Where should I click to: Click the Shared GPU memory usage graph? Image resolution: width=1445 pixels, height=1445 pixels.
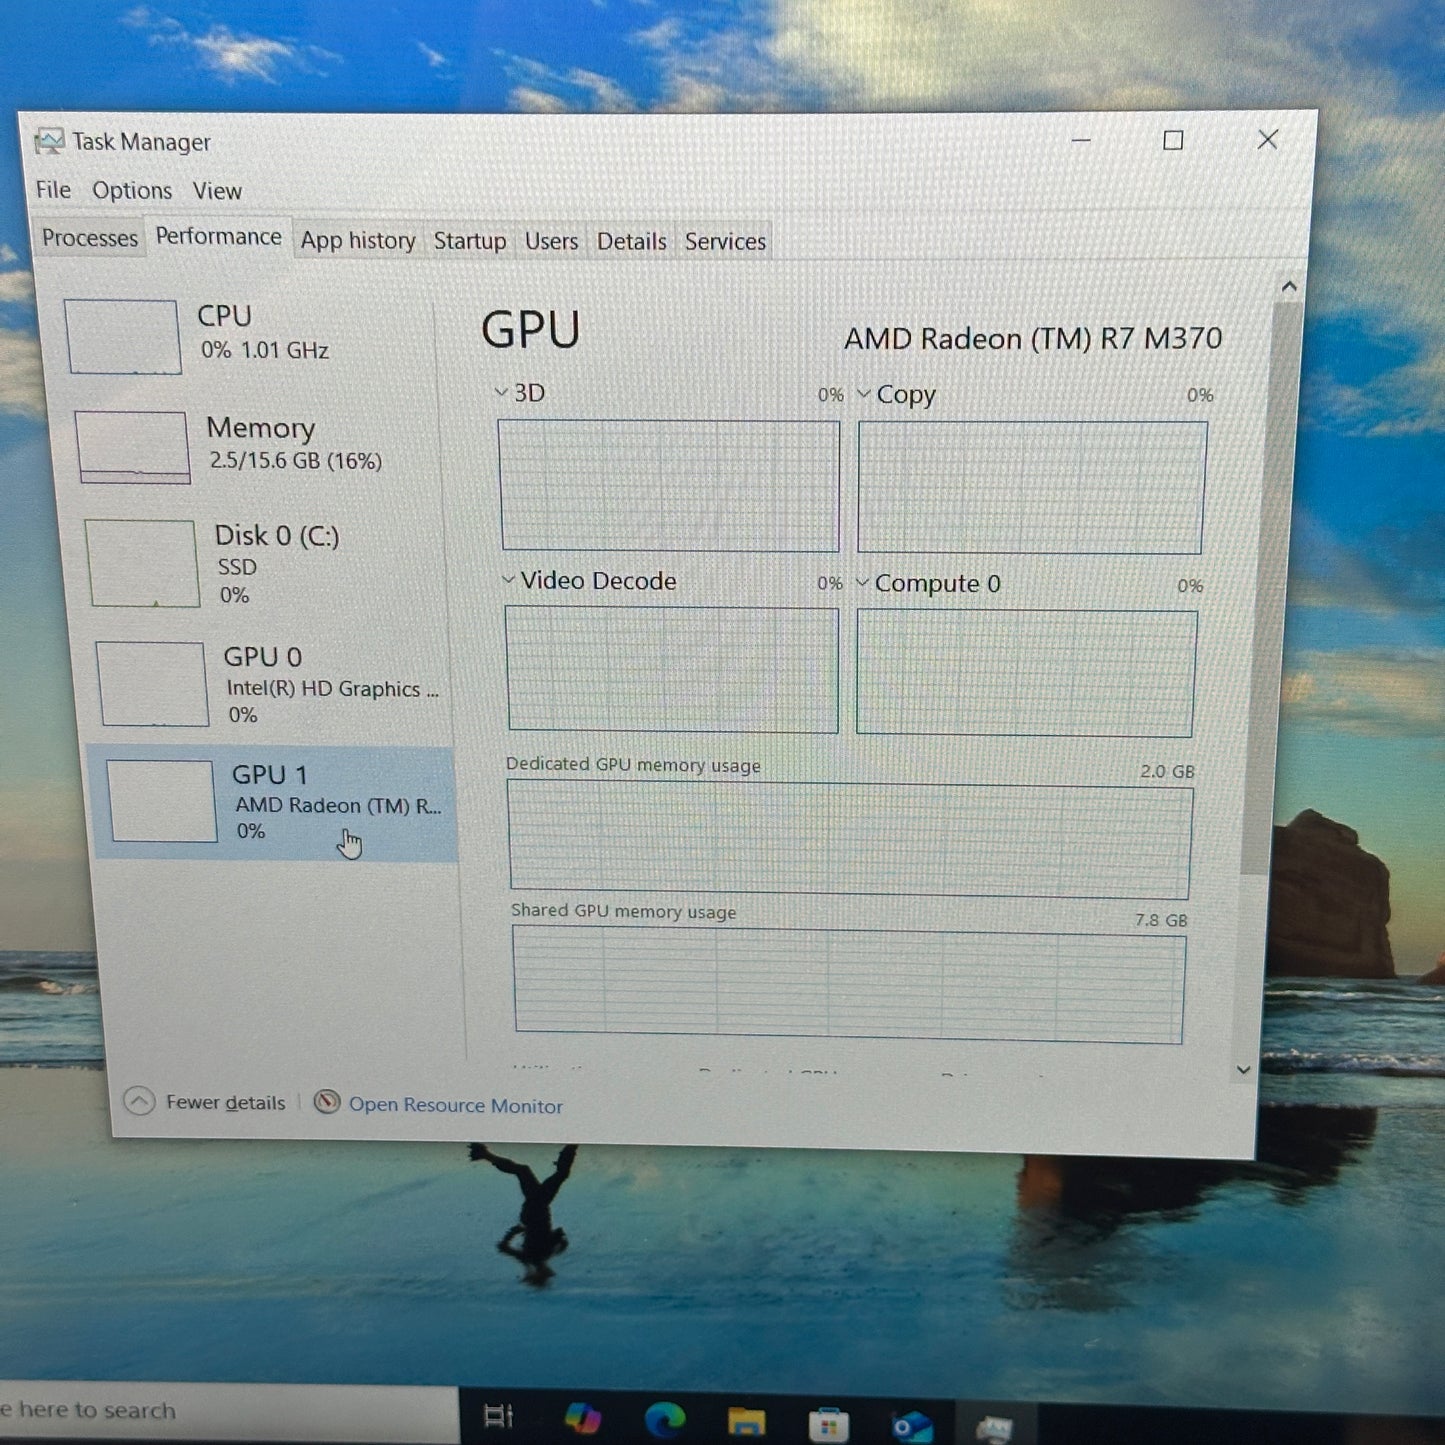pyautogui.click(x=849, y=986)
